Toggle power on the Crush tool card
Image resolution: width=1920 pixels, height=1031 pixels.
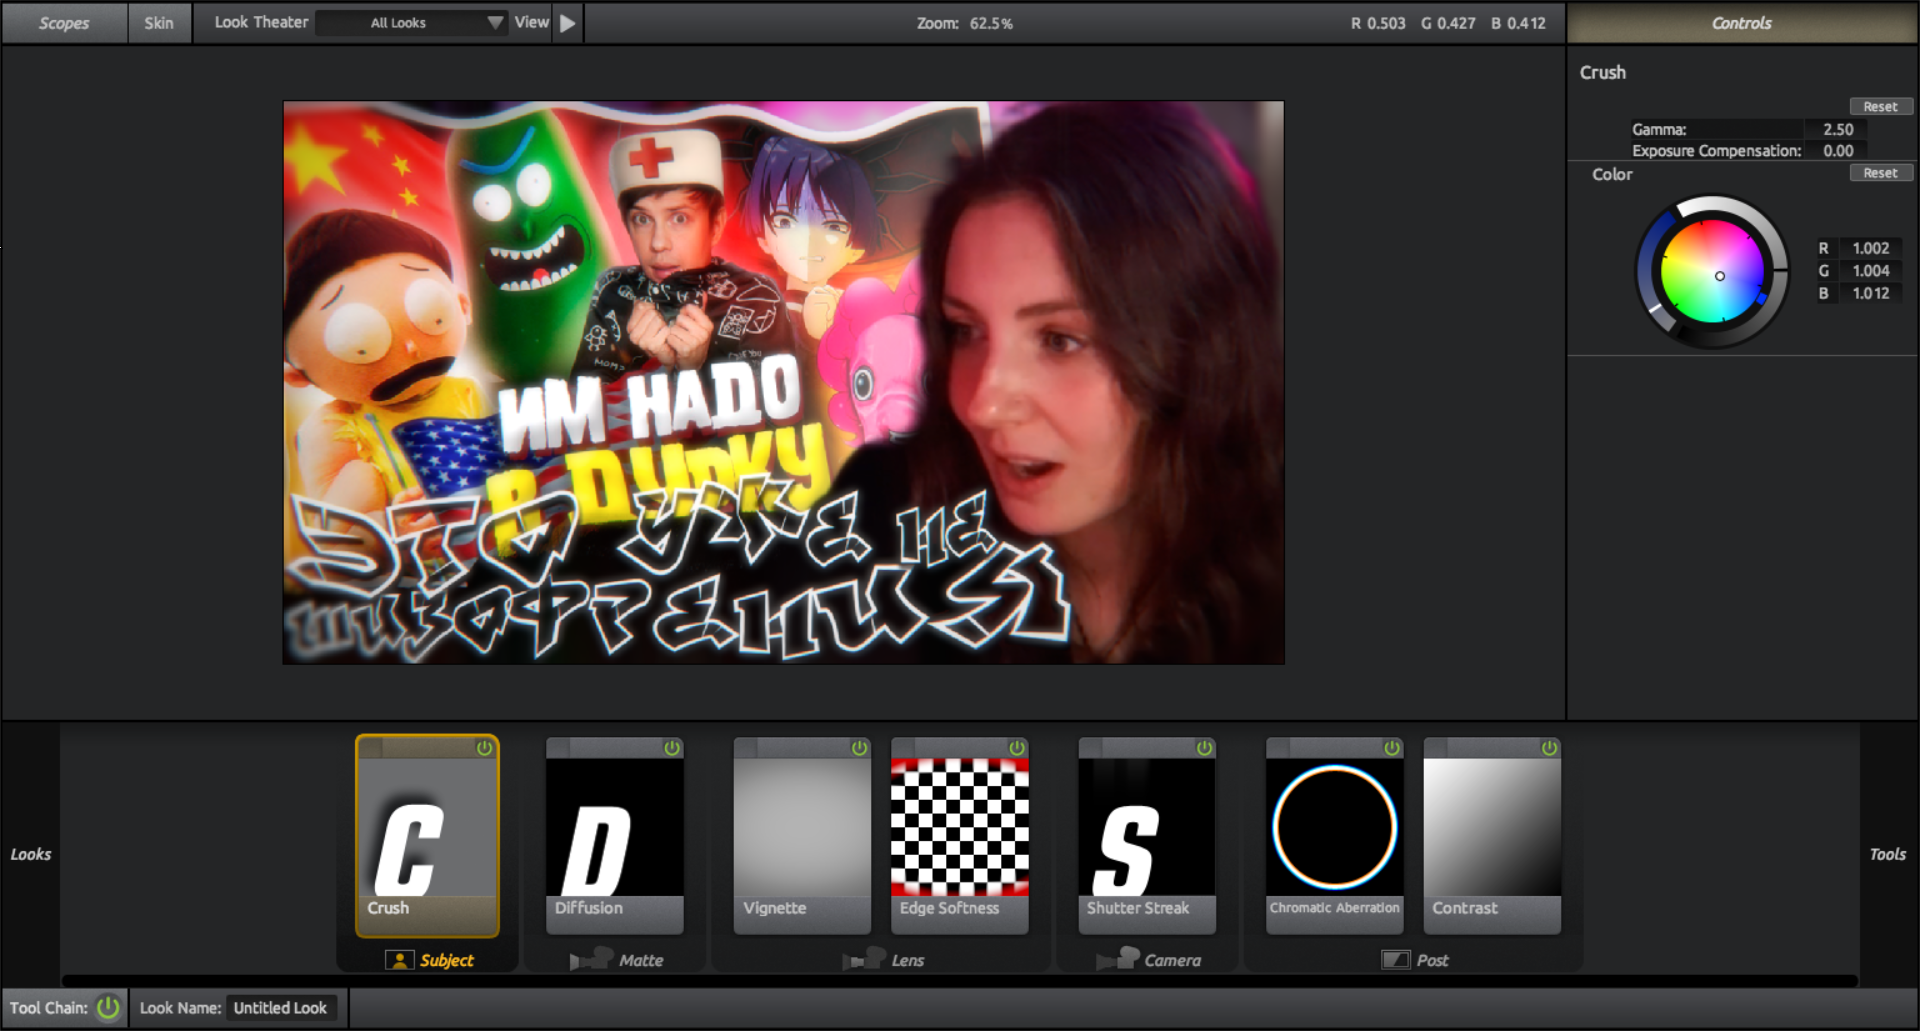(x=484, y=748)
